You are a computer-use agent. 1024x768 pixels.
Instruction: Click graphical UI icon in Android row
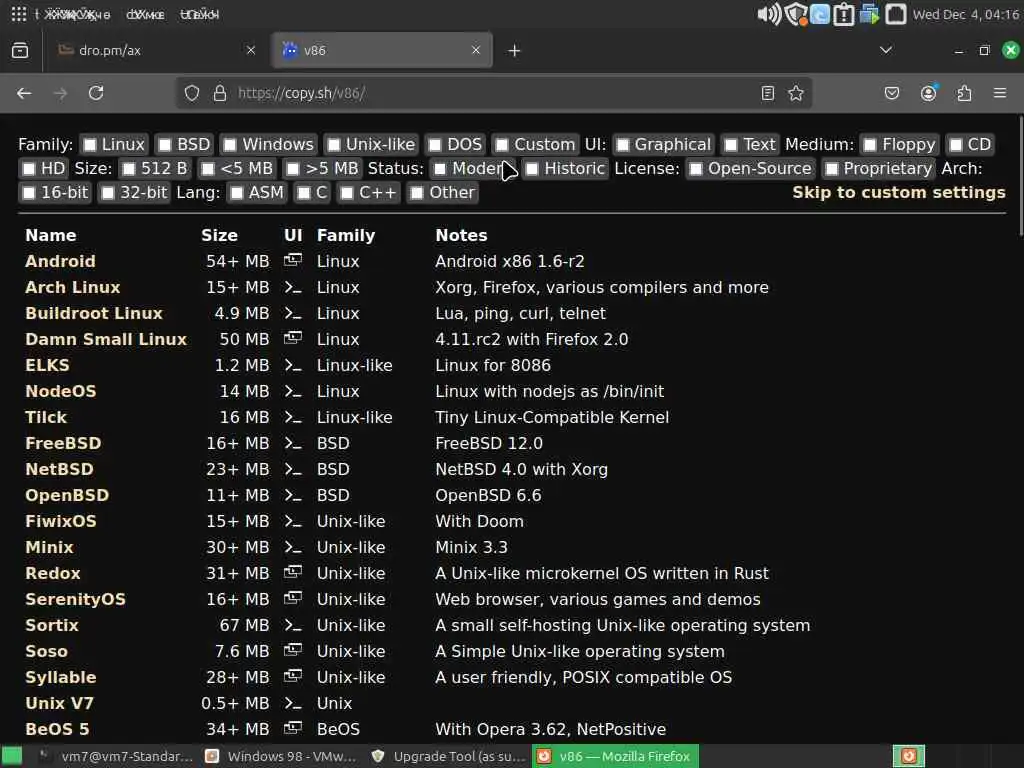tap(293, 261)
